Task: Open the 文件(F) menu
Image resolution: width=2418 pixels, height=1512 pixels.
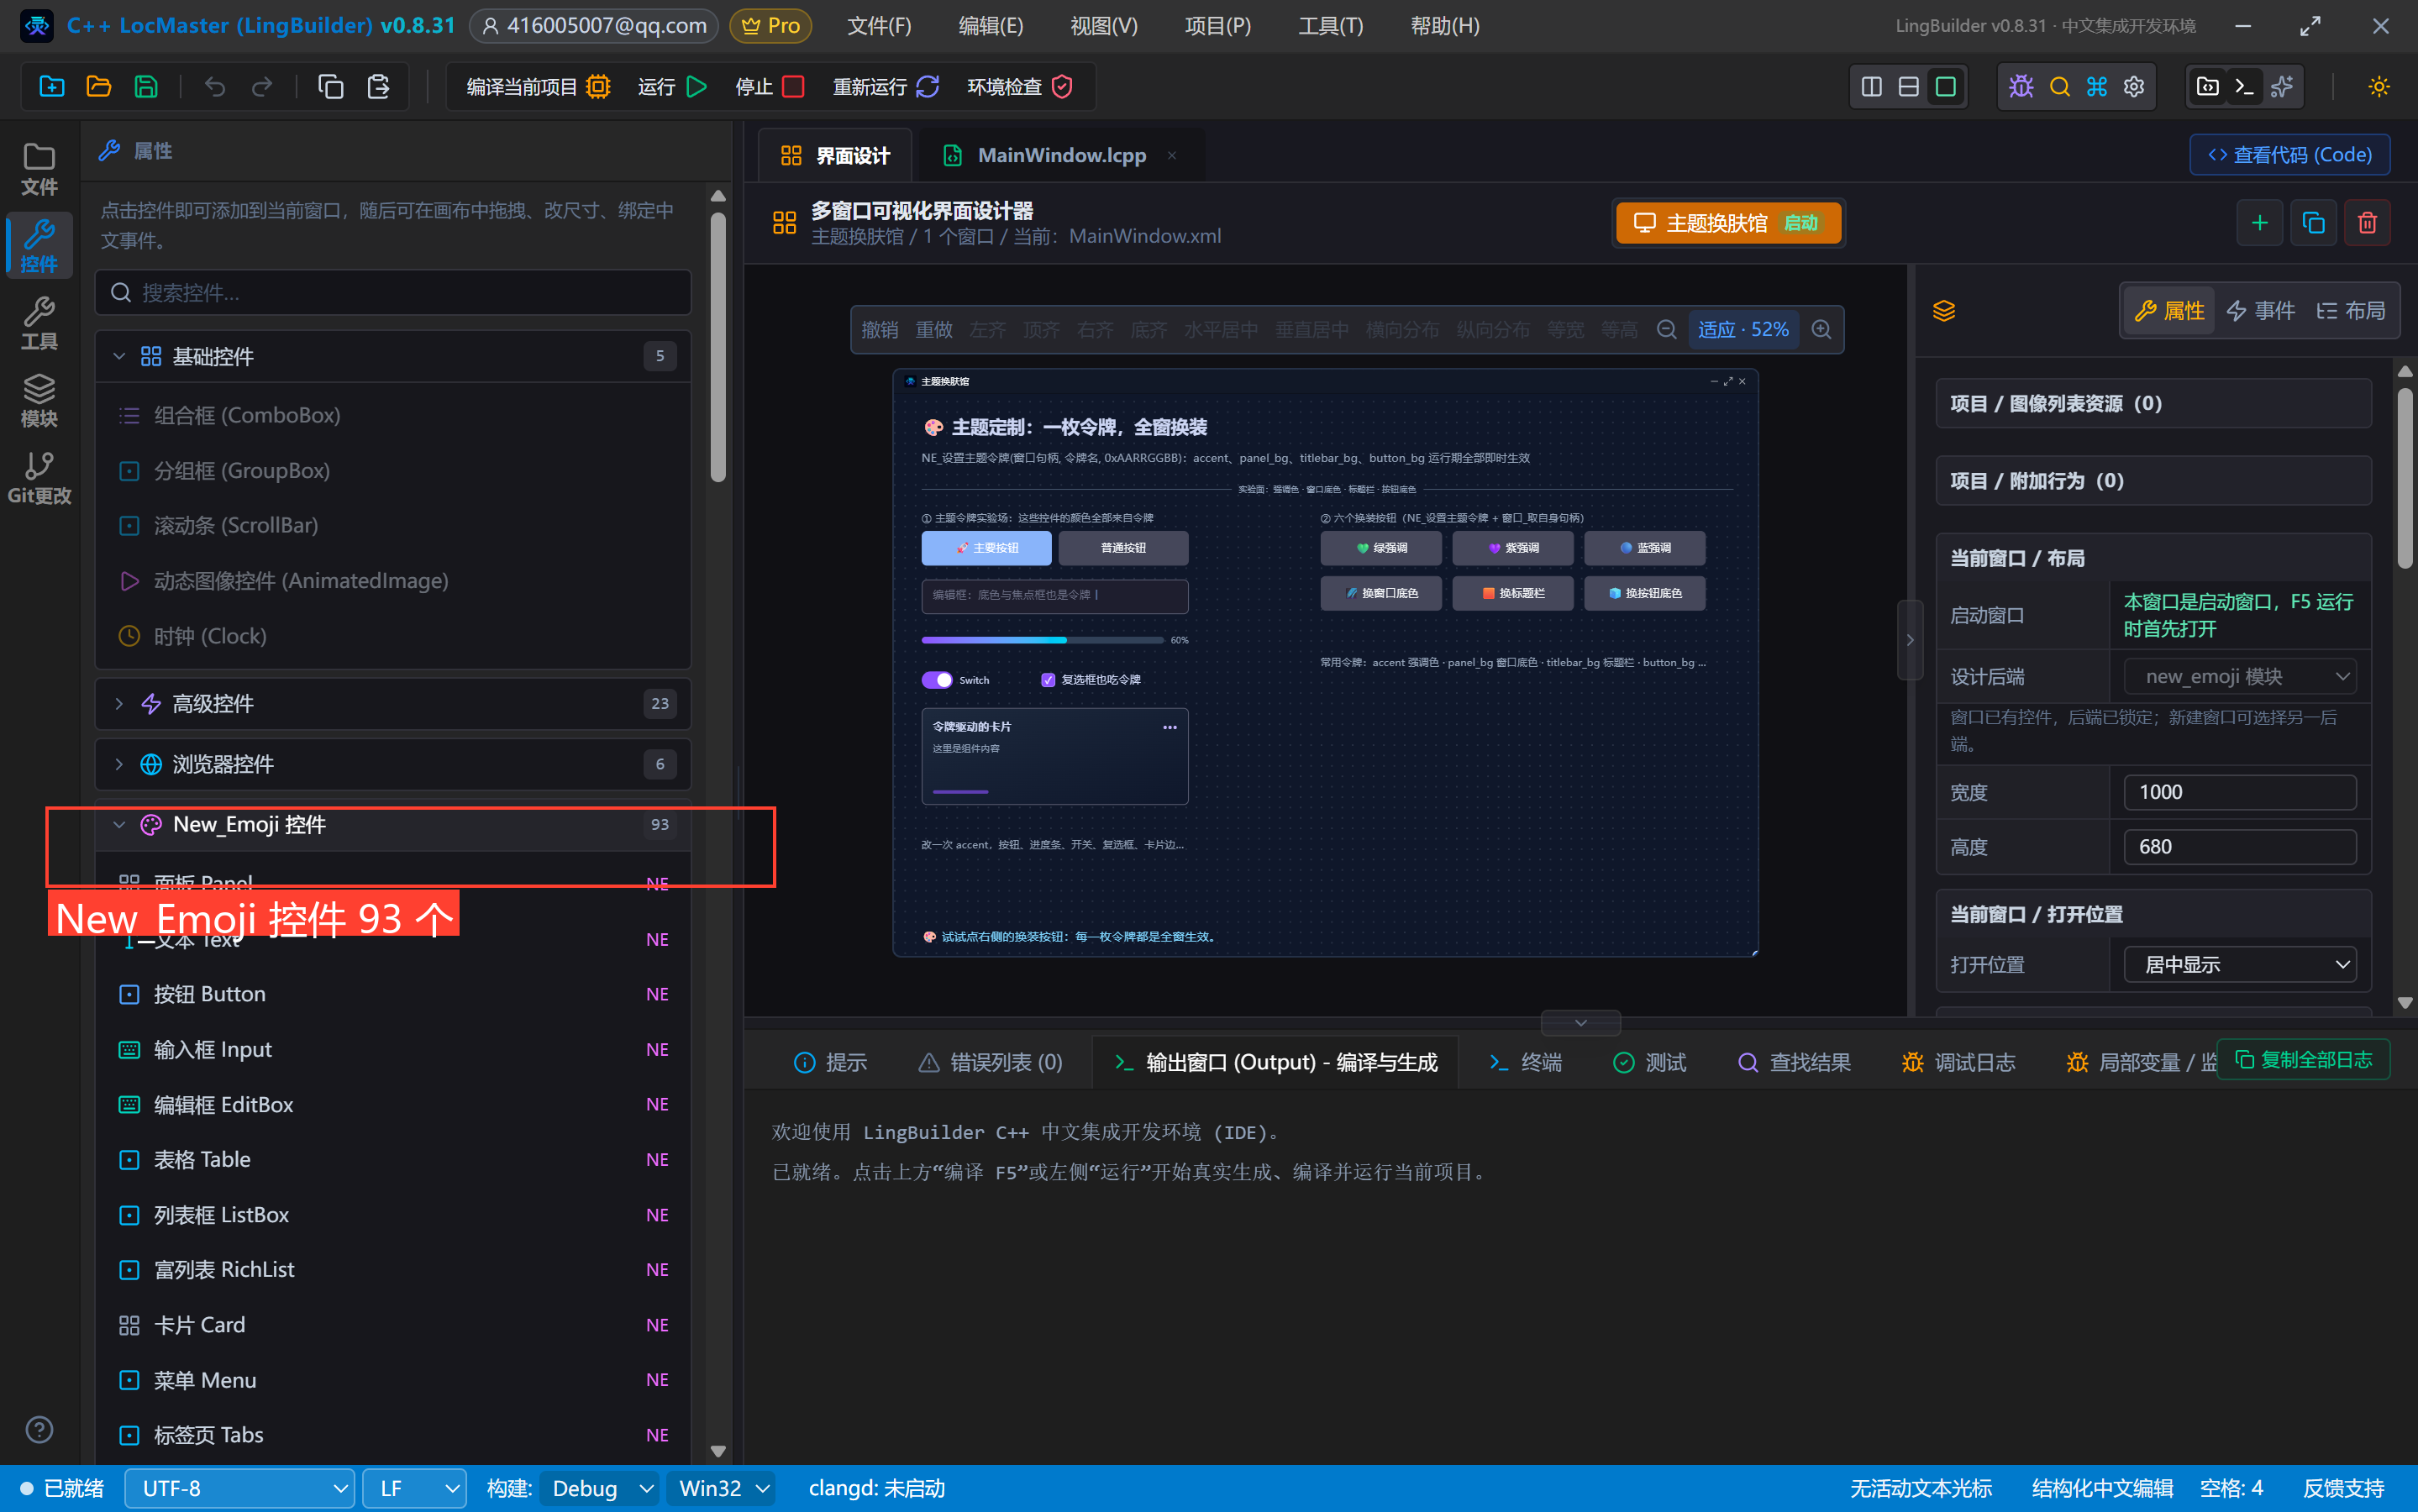Action: (879, 26)
